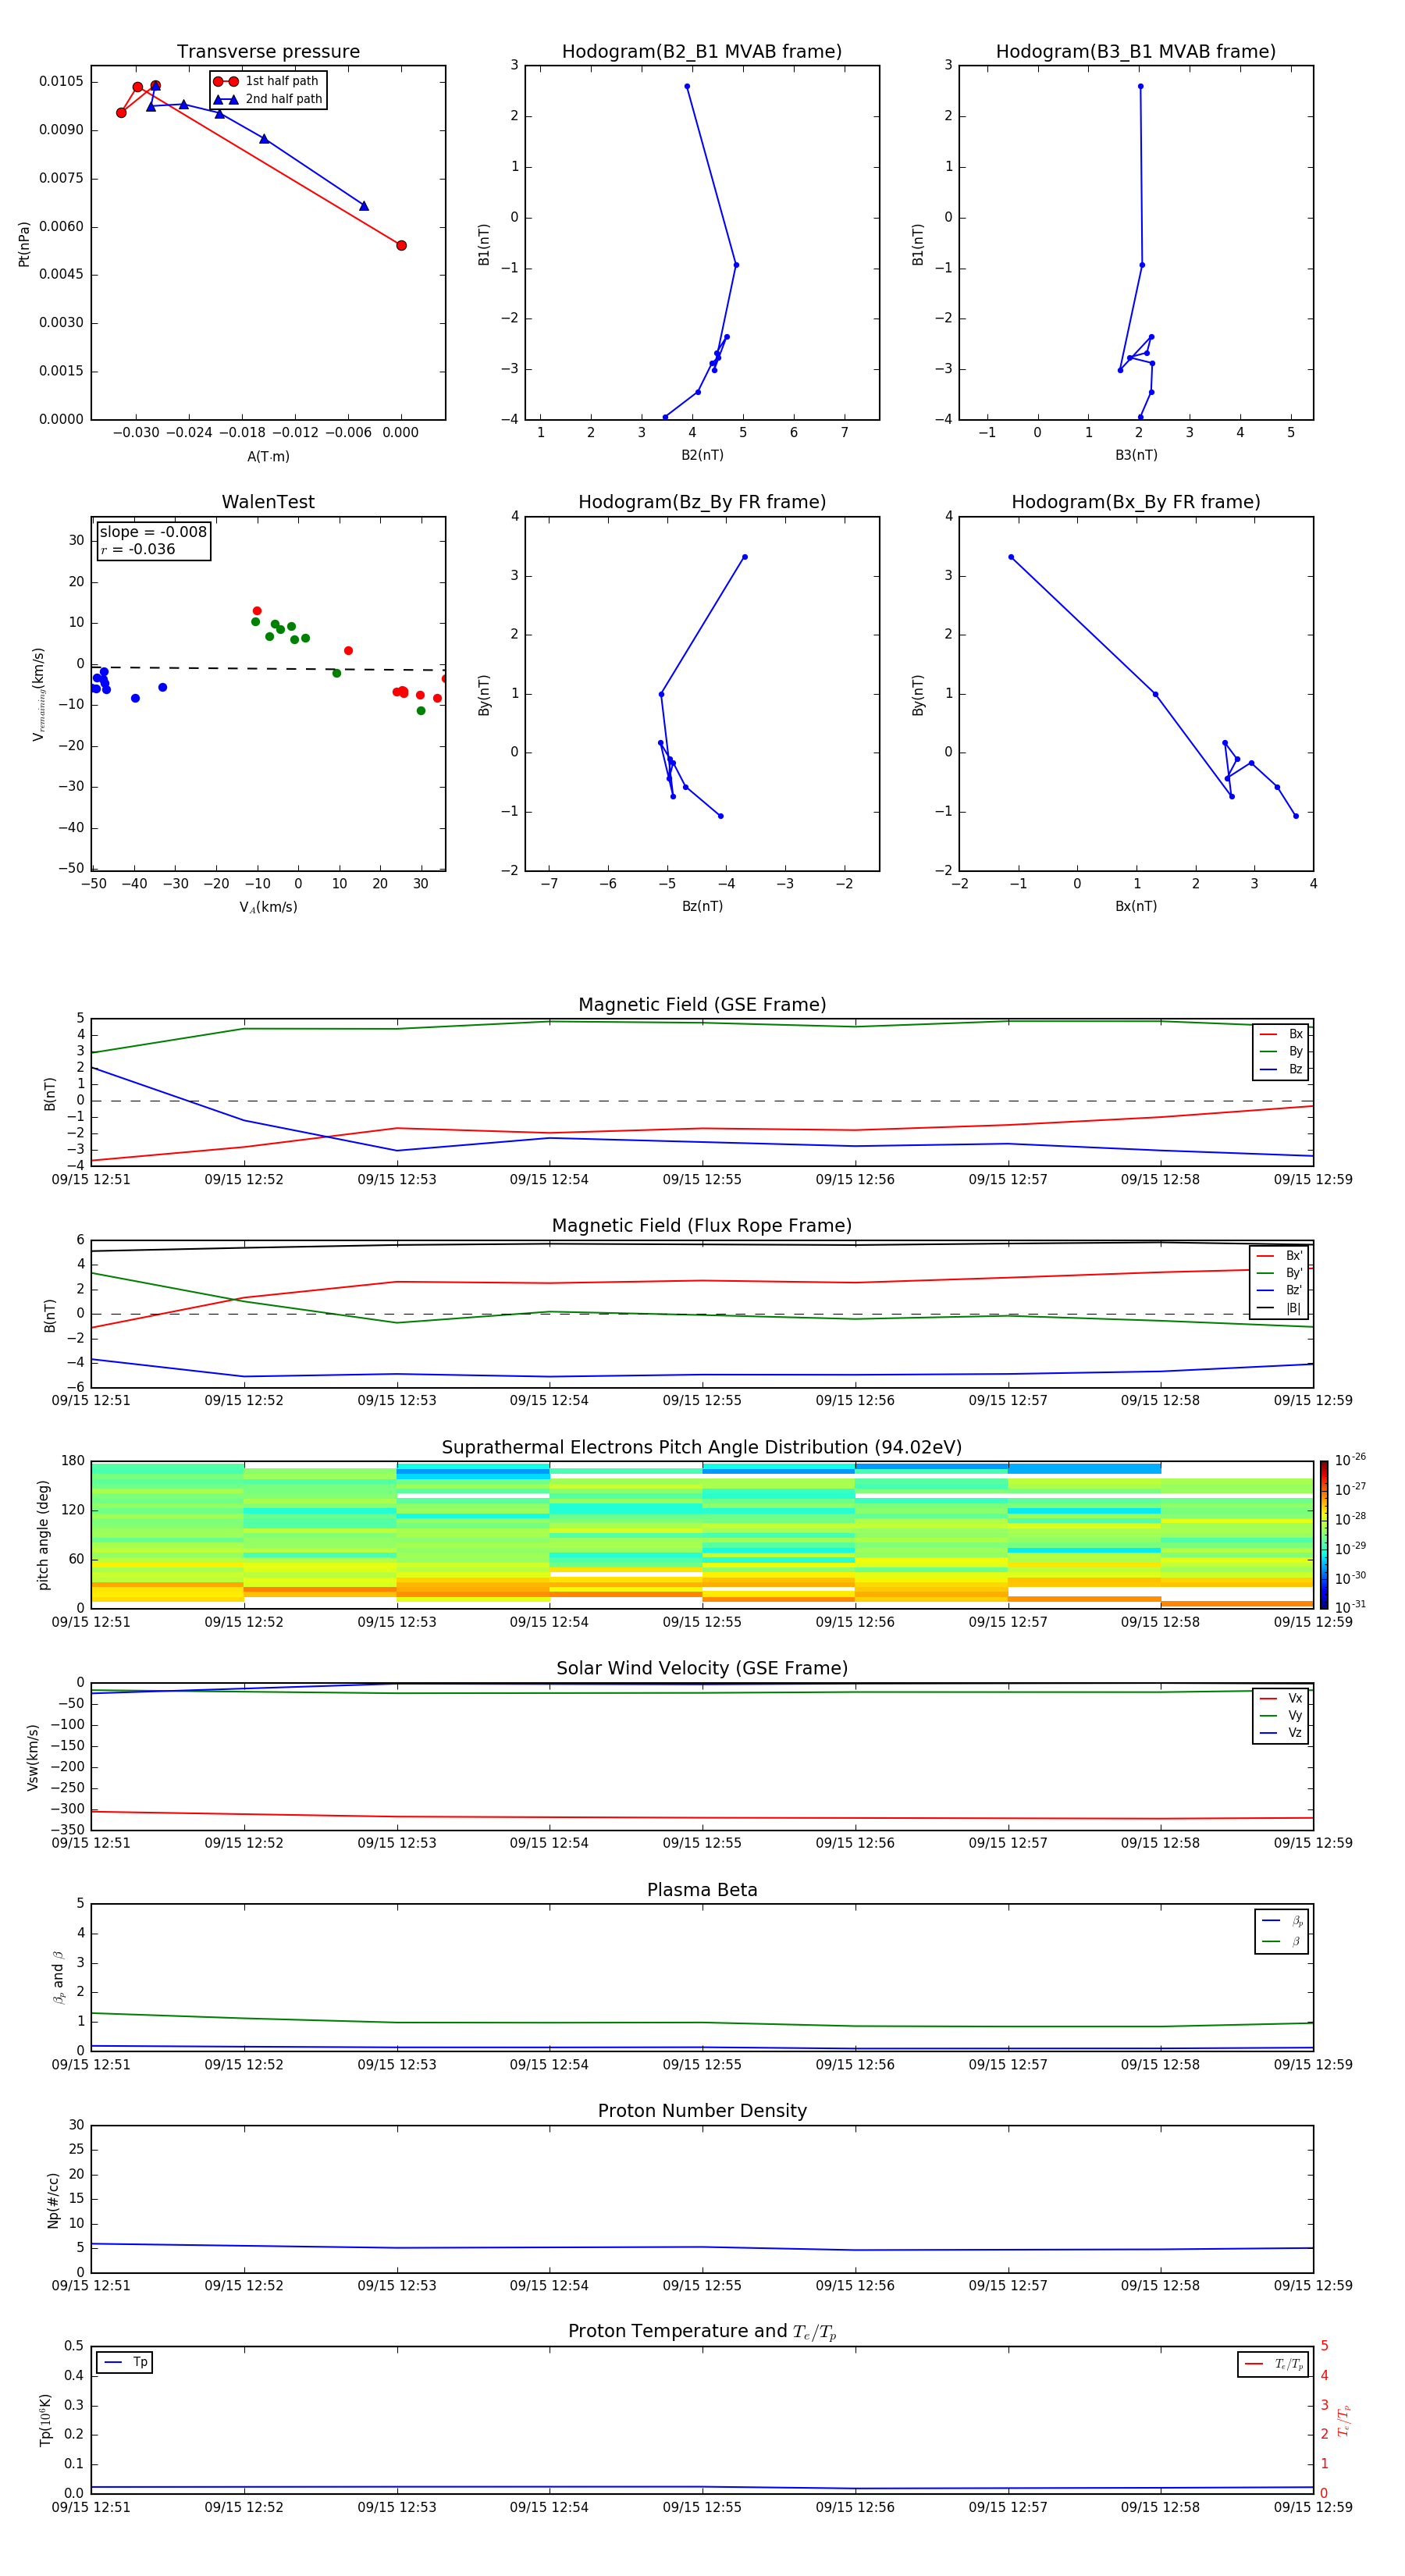Click the "pitch angle (deg)" axis label
Screen dimensions: 1405x2576
(x=43, y=1535)
